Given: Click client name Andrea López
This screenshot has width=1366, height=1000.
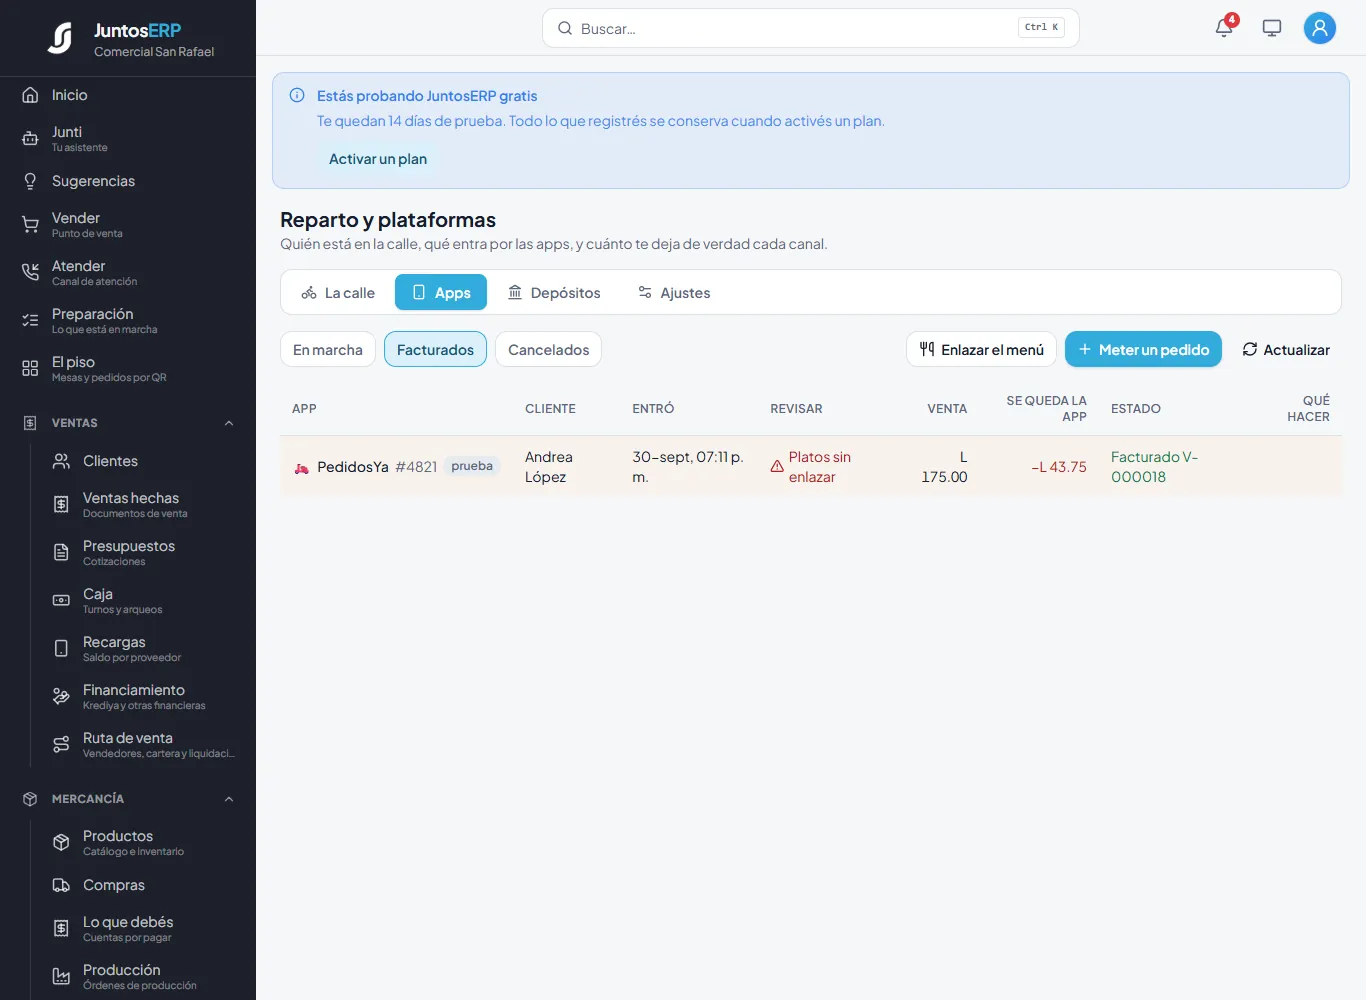Looking at the screenshot, I should coord(549,467).
